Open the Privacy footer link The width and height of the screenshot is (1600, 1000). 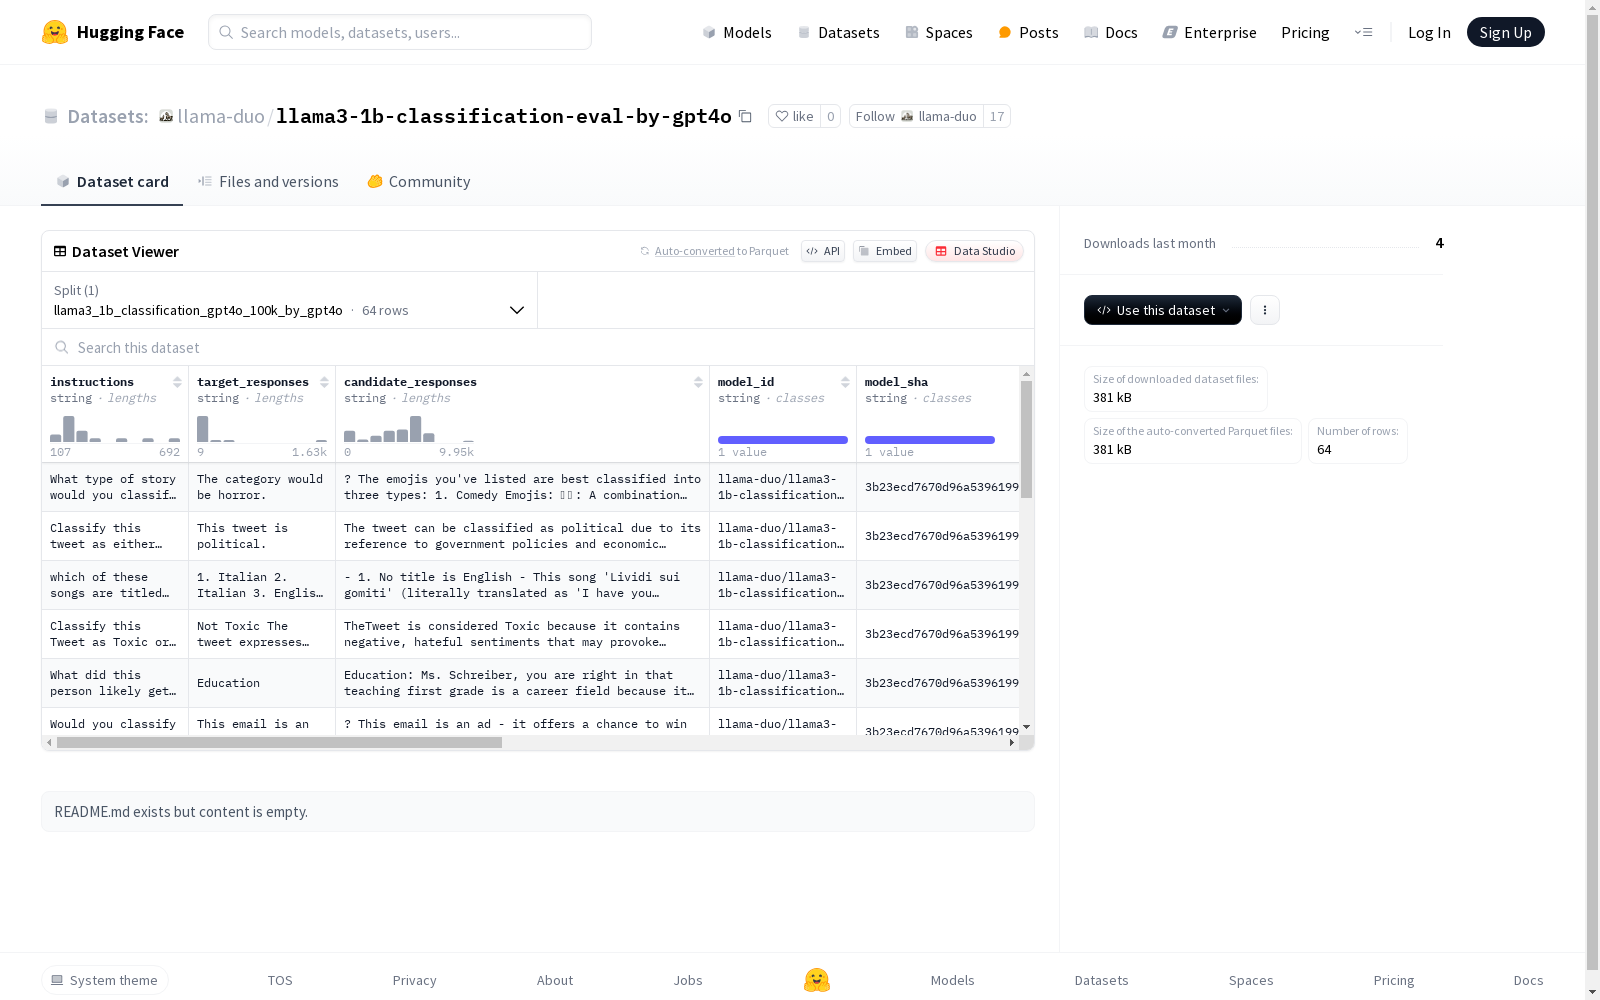tap(415, 980)
